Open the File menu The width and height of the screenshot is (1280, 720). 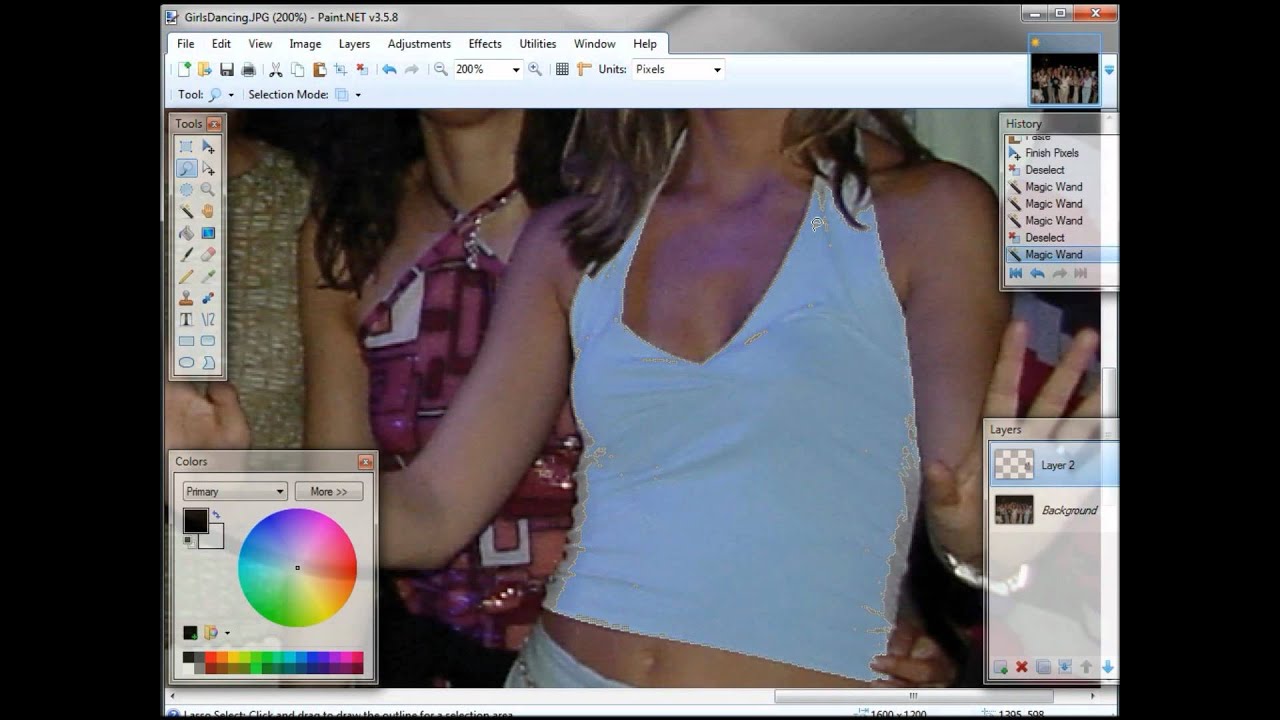click(186, 44)
